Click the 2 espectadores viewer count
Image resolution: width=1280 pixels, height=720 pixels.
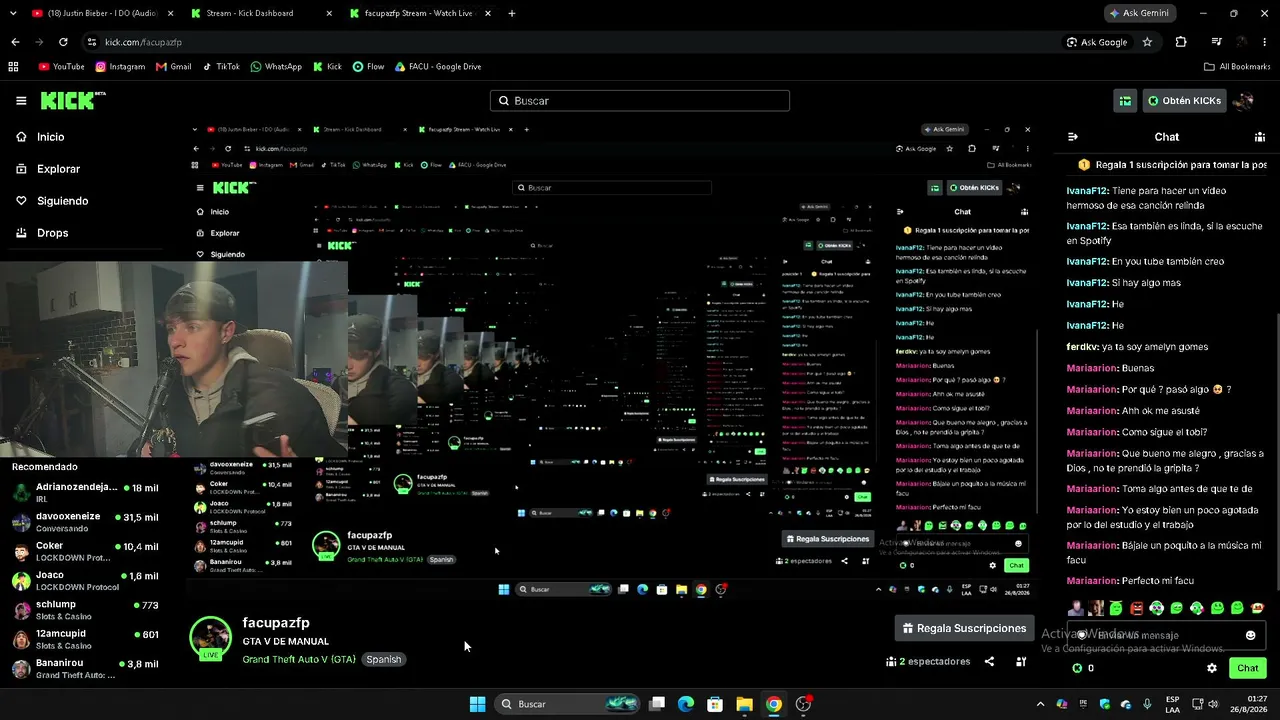[x=928, y=661]
